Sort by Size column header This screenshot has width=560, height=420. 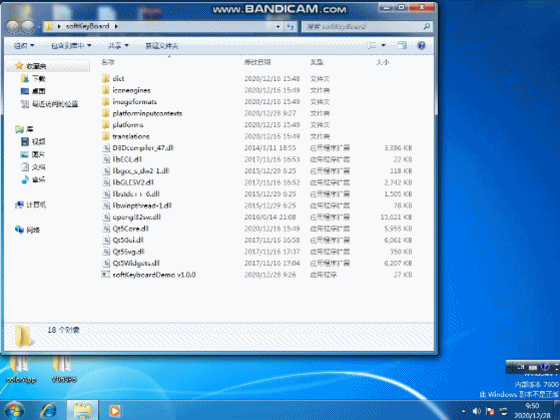[x=382, y=62]
